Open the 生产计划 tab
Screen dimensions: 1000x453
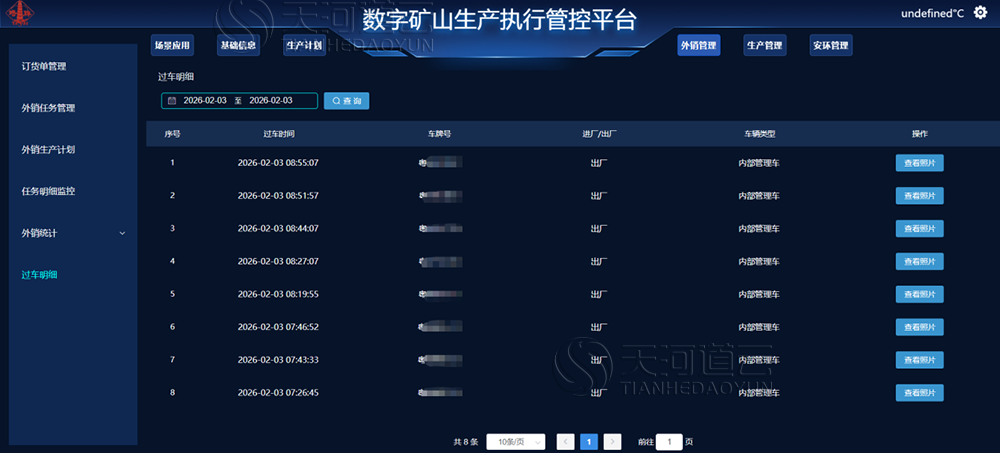304,45
